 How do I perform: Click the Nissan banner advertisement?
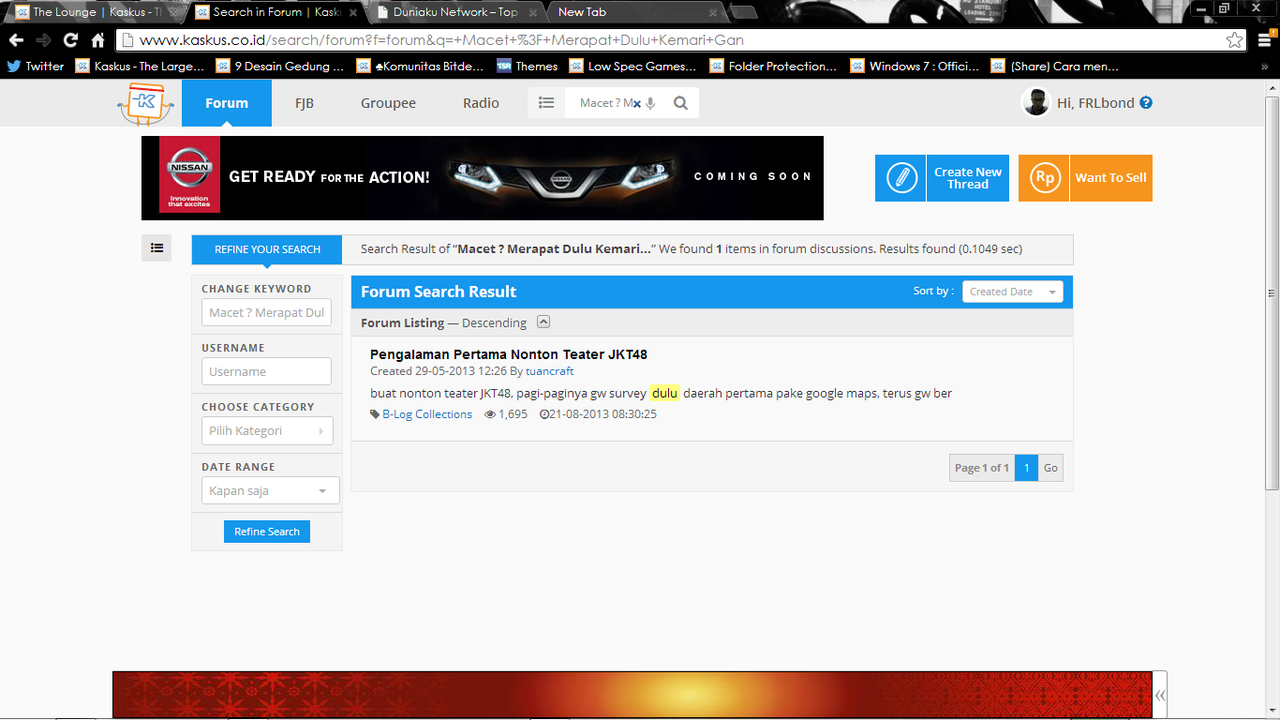coord(482,178)
